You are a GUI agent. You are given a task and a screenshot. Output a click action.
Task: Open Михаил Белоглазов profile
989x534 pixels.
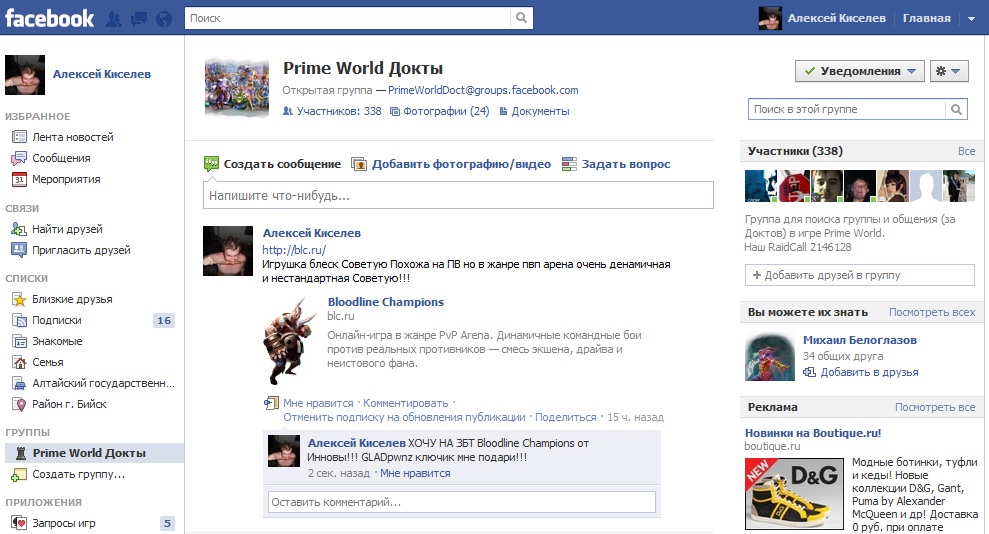[x=860, y=340]
